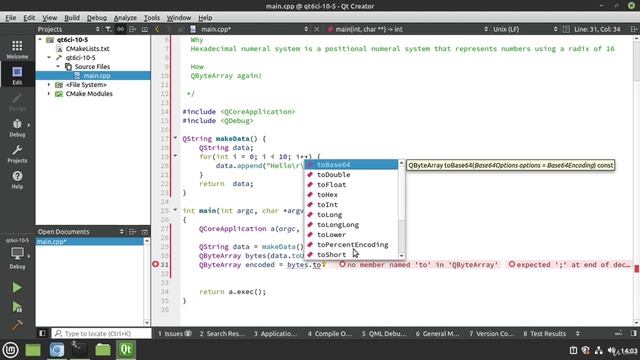This screenshot has width=640, height=360.
Task: Open the Debug mode
Action: coord(17,128)
